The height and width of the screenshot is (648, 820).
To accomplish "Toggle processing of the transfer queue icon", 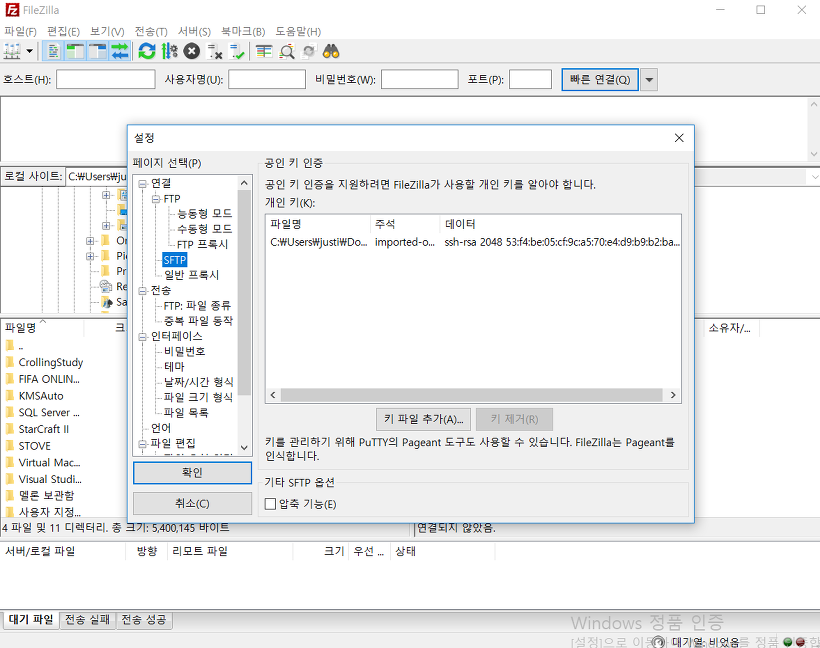I will click(x=169, y=51).
